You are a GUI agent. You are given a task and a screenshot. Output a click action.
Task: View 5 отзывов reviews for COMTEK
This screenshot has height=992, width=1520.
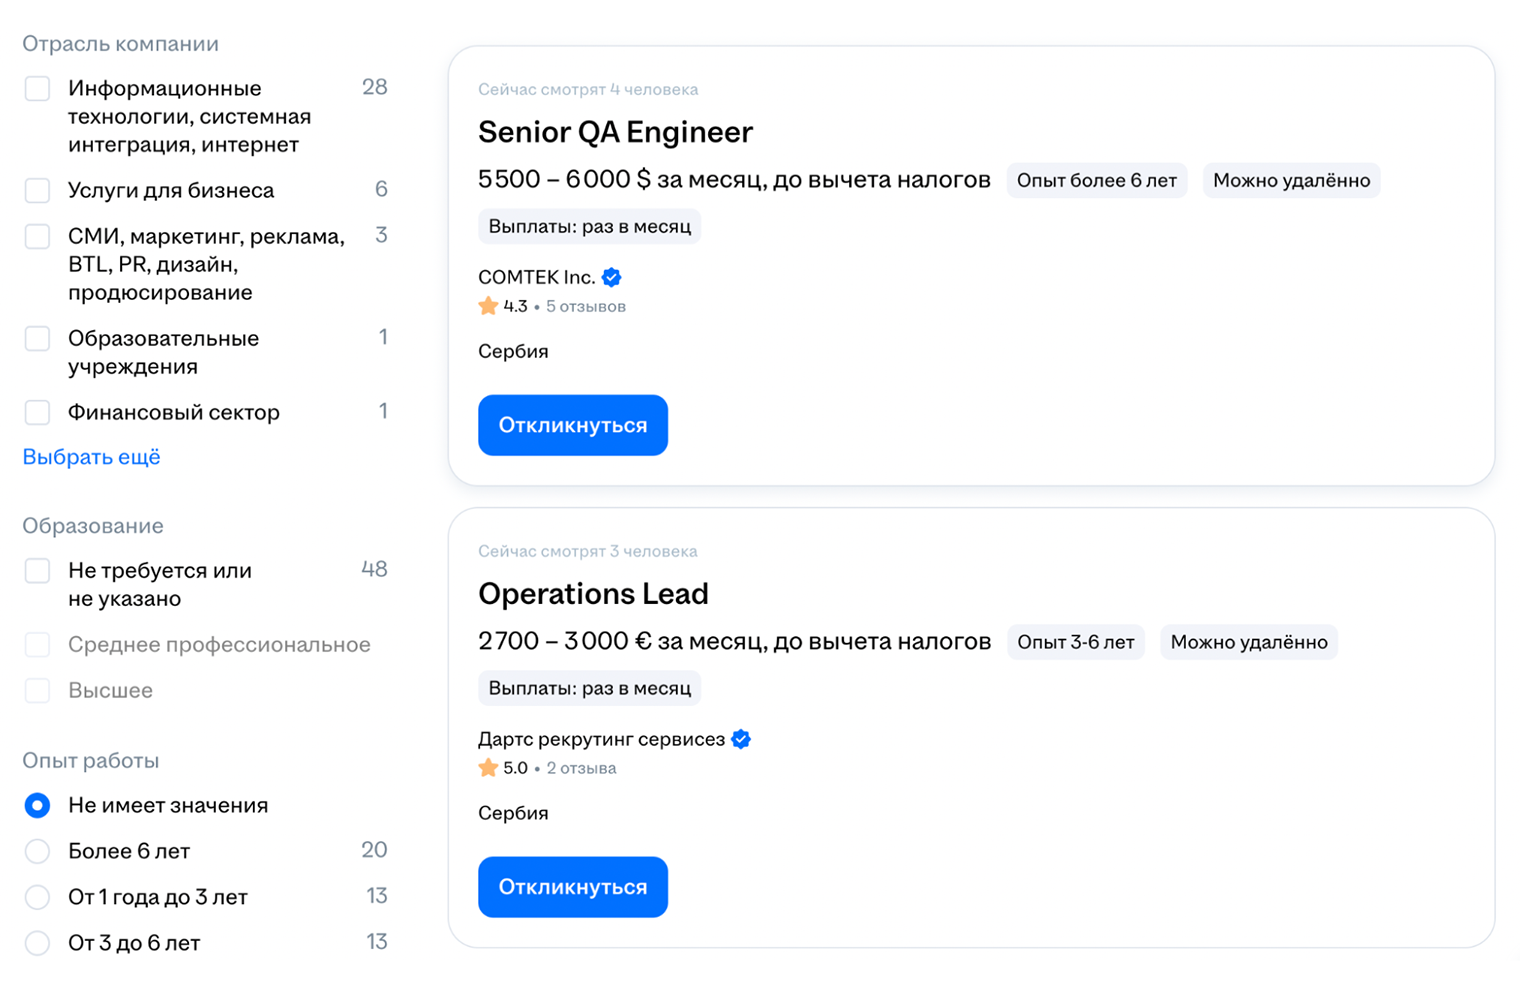point(585,307)
